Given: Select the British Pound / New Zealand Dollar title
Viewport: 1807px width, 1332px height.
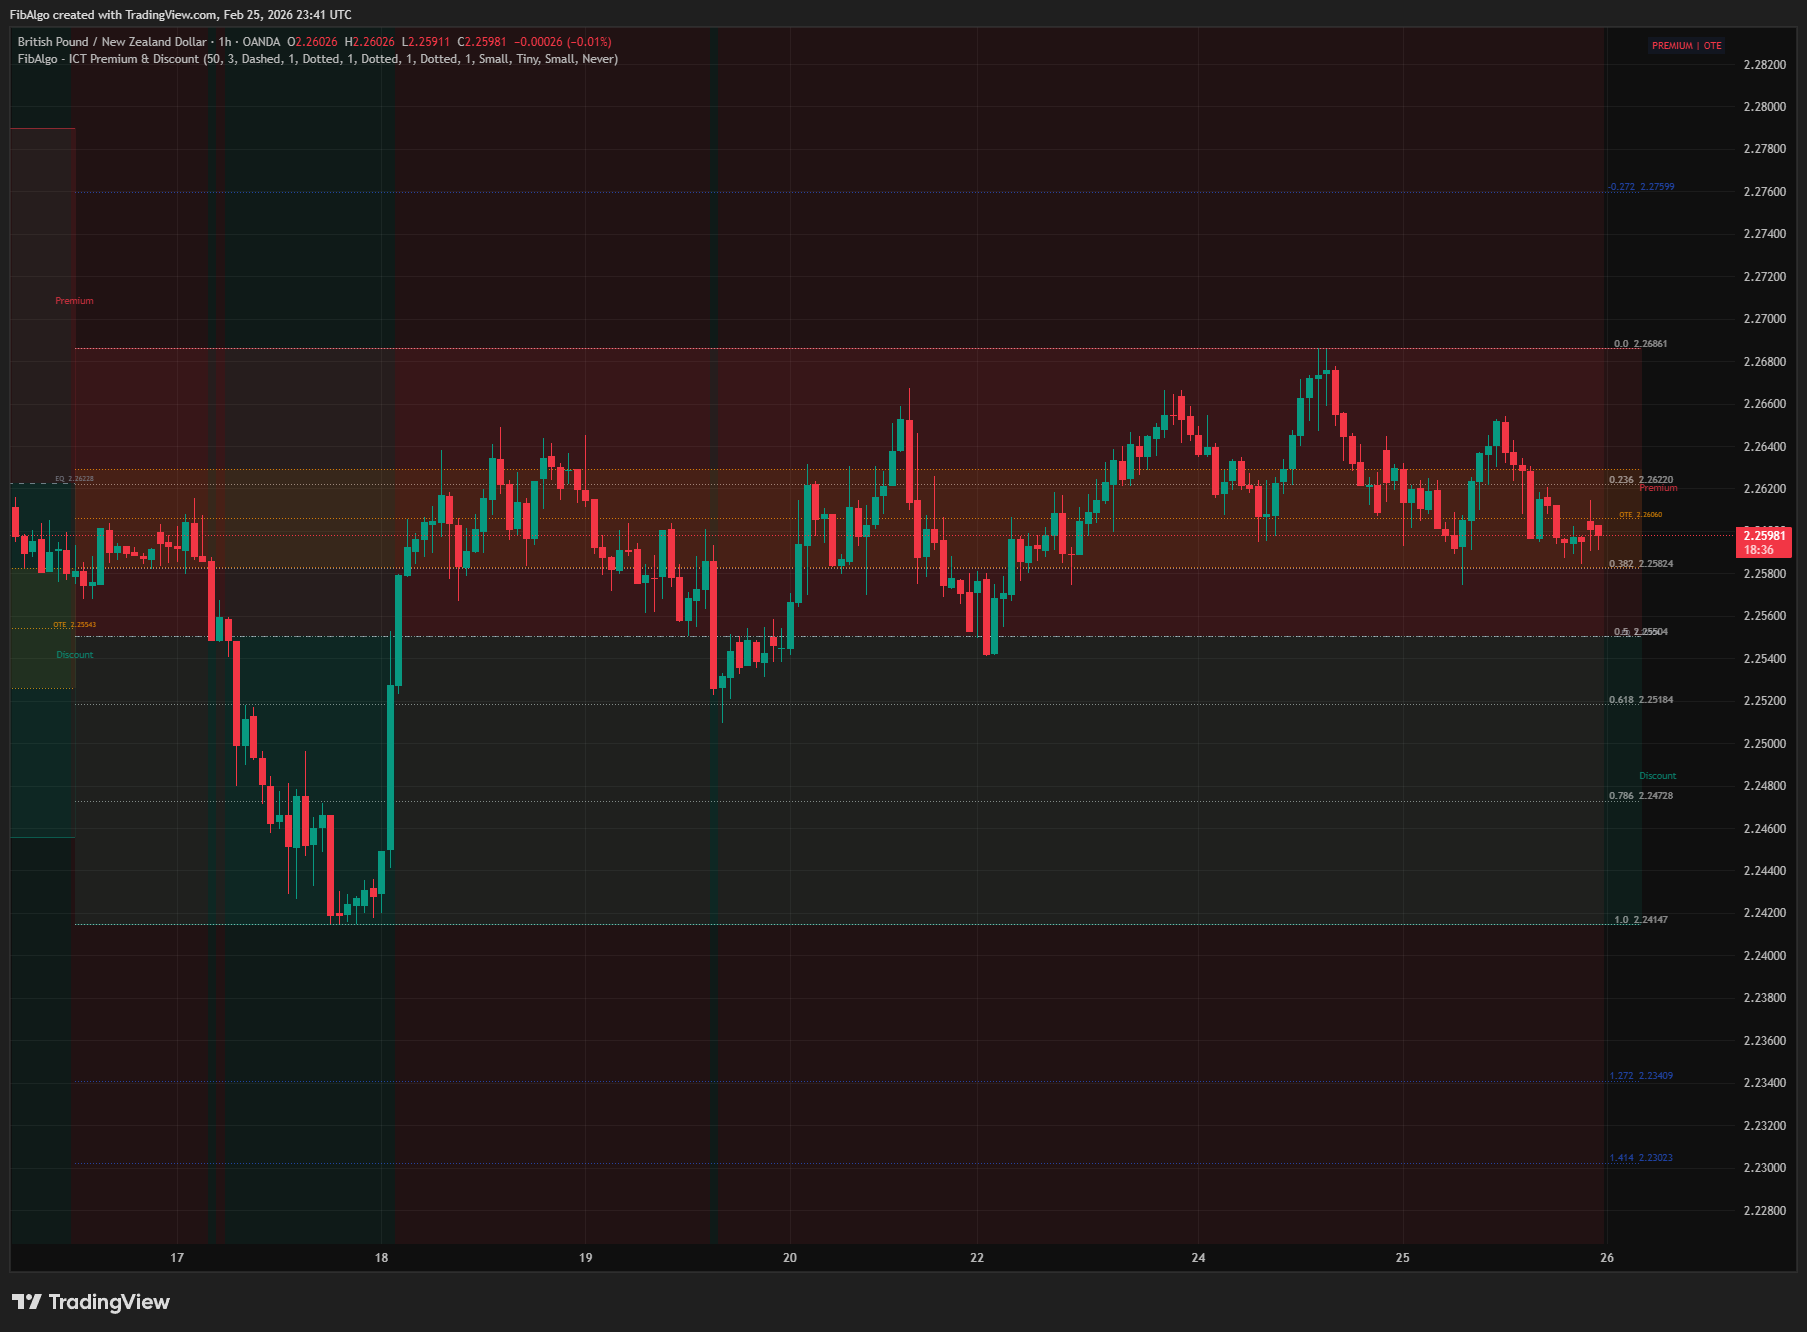Looking at the screenshot, I should (x=112, y=42).
